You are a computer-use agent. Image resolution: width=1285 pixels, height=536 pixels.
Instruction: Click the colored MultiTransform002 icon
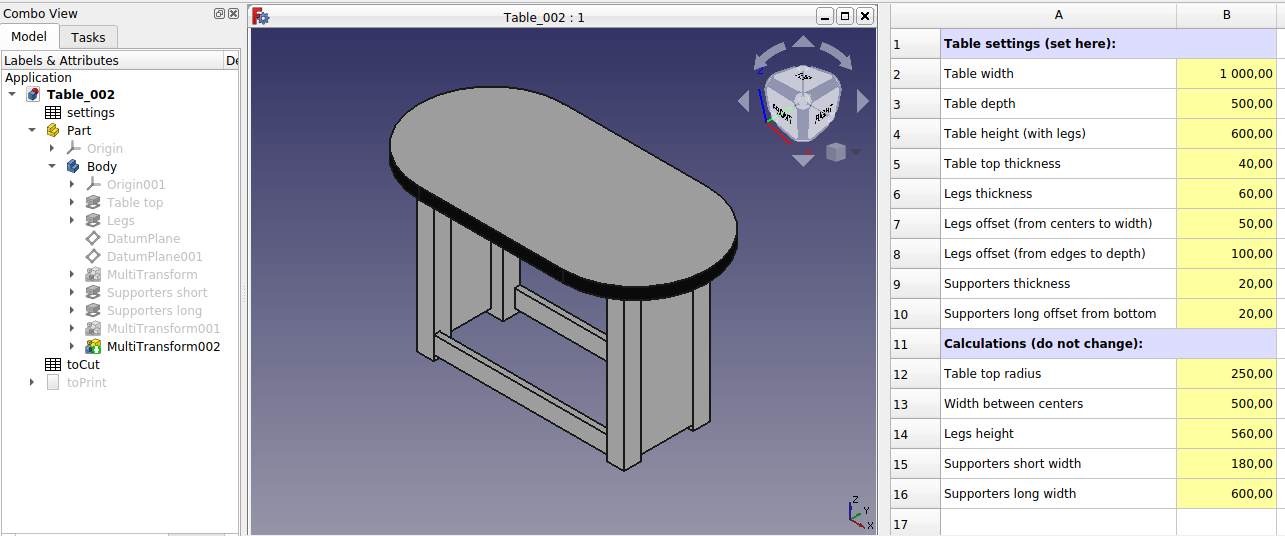[x=93, y=347]
